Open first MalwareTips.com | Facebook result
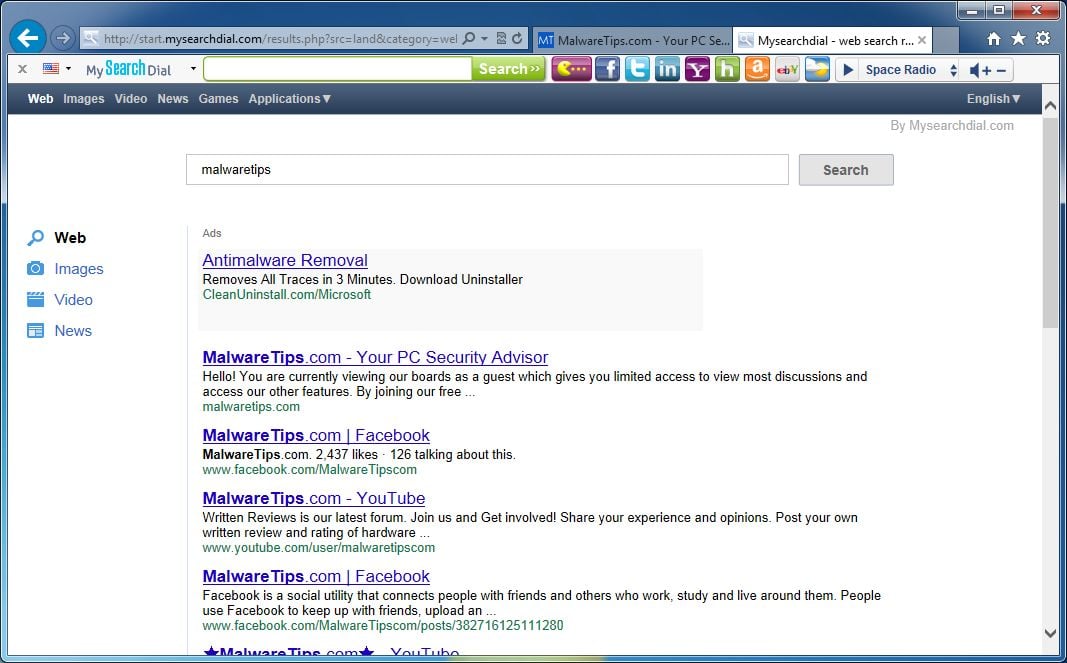This screenshot has width=1067, height=663. click(x=316, y=435)
